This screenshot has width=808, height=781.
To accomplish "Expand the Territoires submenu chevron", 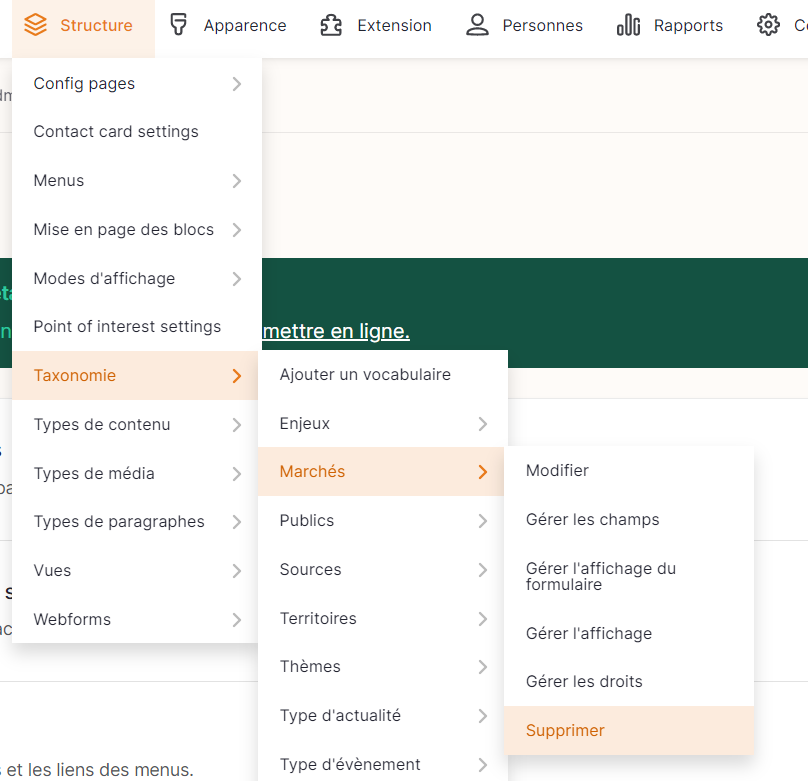I will [483, 619].
